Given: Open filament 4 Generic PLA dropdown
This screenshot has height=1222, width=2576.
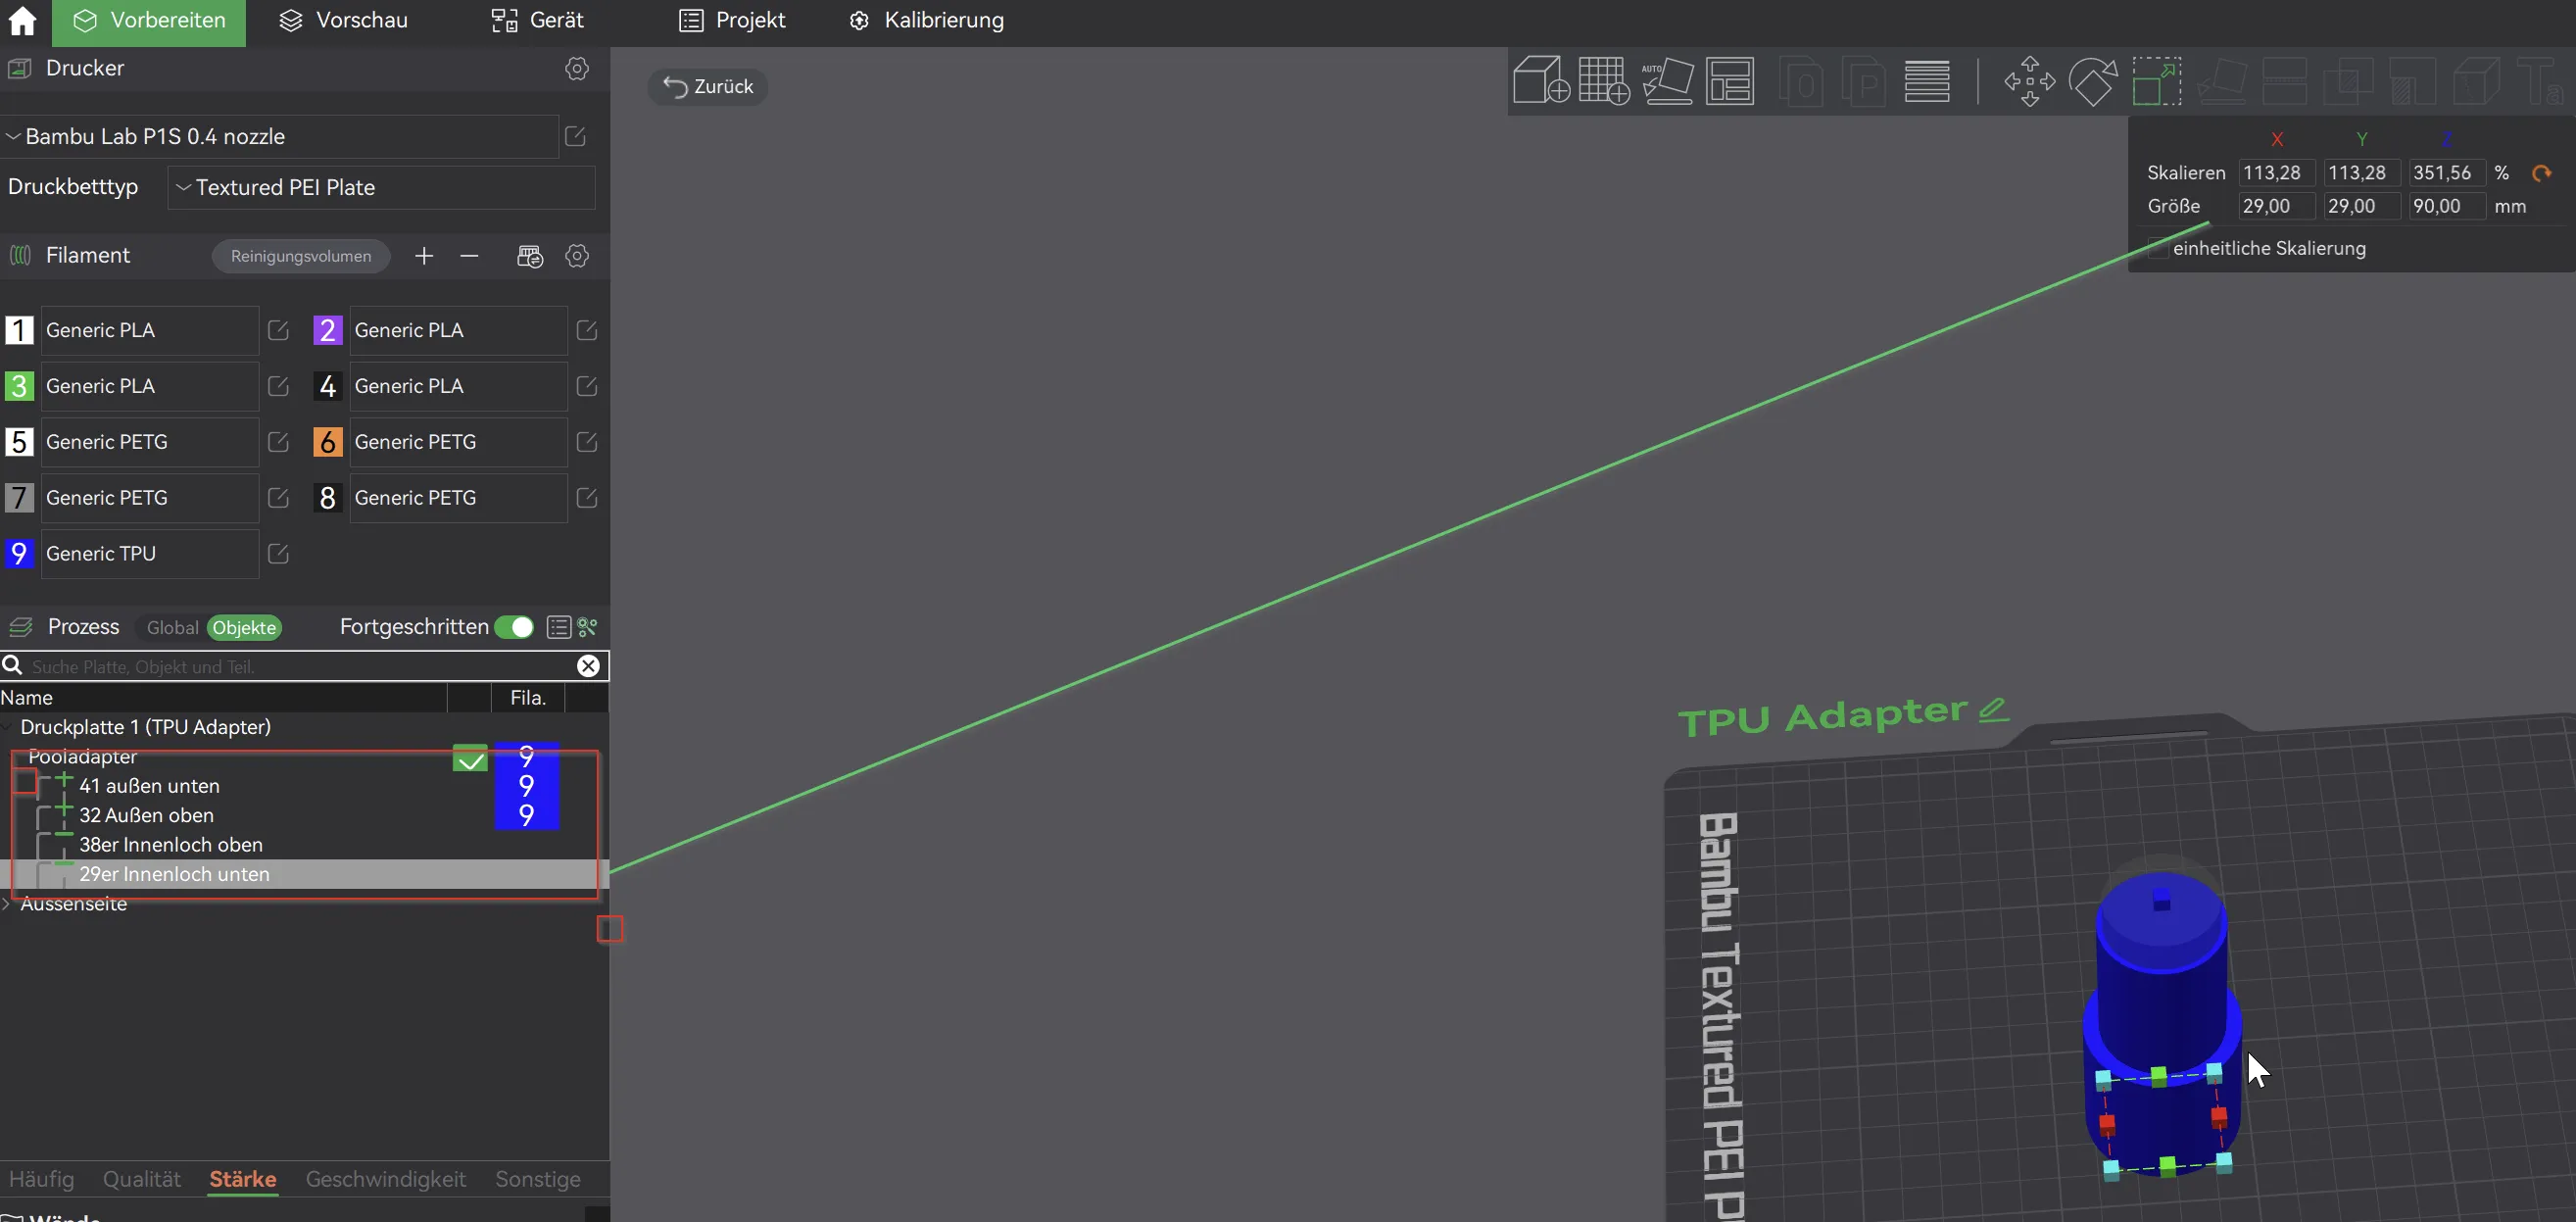Looking at the screenshot, I should click(458, 386).
